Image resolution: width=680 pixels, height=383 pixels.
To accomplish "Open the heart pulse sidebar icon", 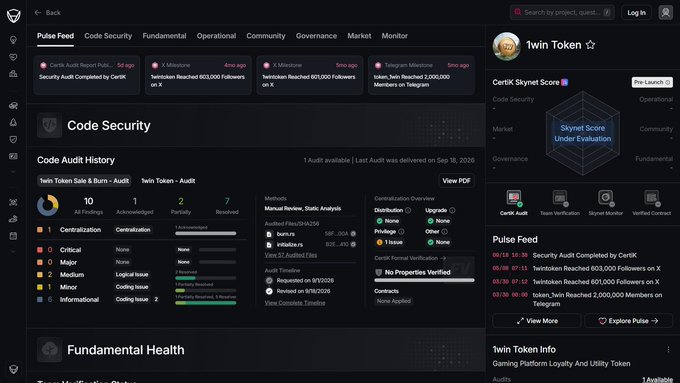I will [13, 57].
